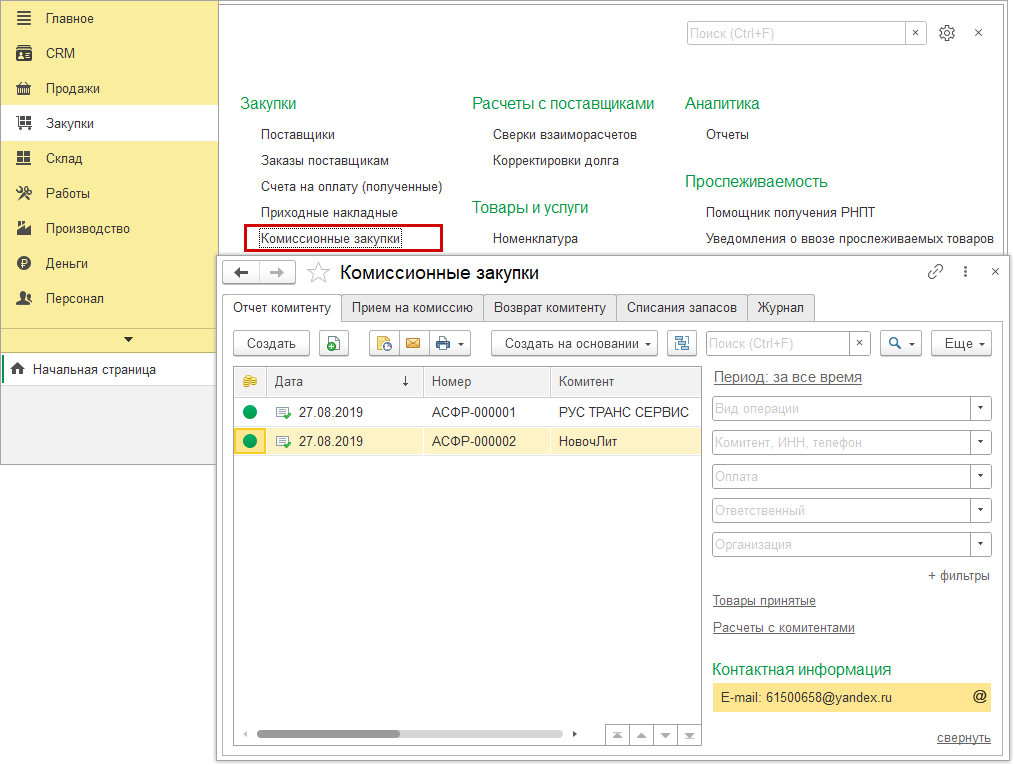
Task: Click the Создать button
Action: click(271, 343)
